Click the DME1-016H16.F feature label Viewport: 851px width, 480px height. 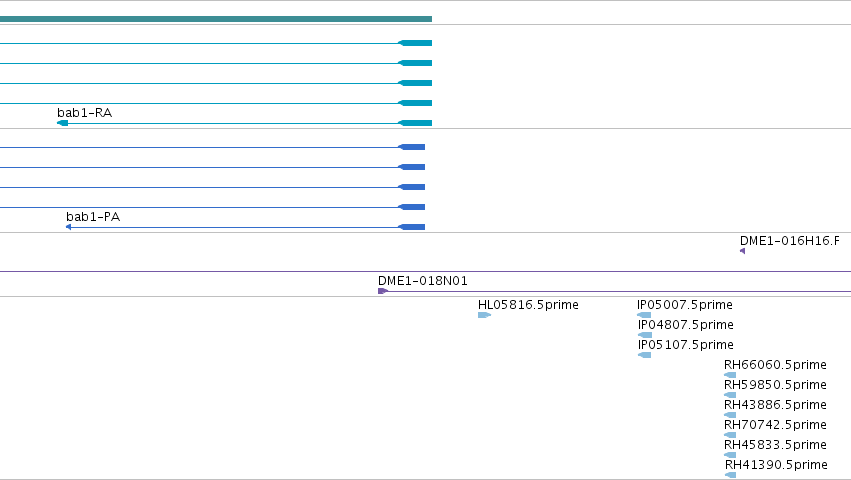[789, 241]
